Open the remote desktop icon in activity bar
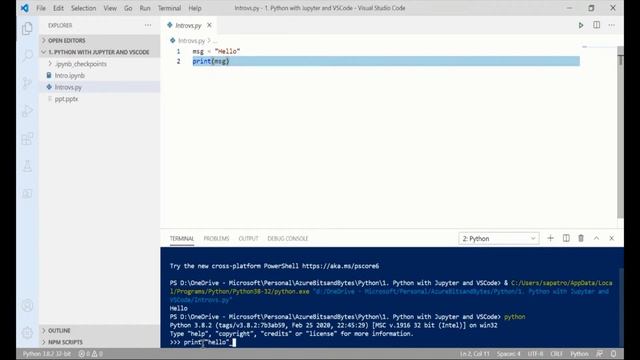The image size is (640, 360). coord(27,193)
